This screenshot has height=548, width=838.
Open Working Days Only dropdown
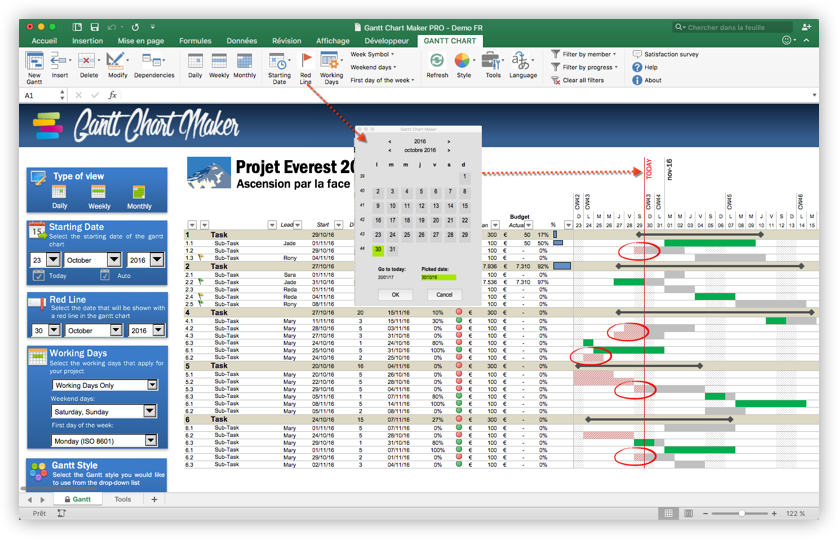click(x=152, y=385)
